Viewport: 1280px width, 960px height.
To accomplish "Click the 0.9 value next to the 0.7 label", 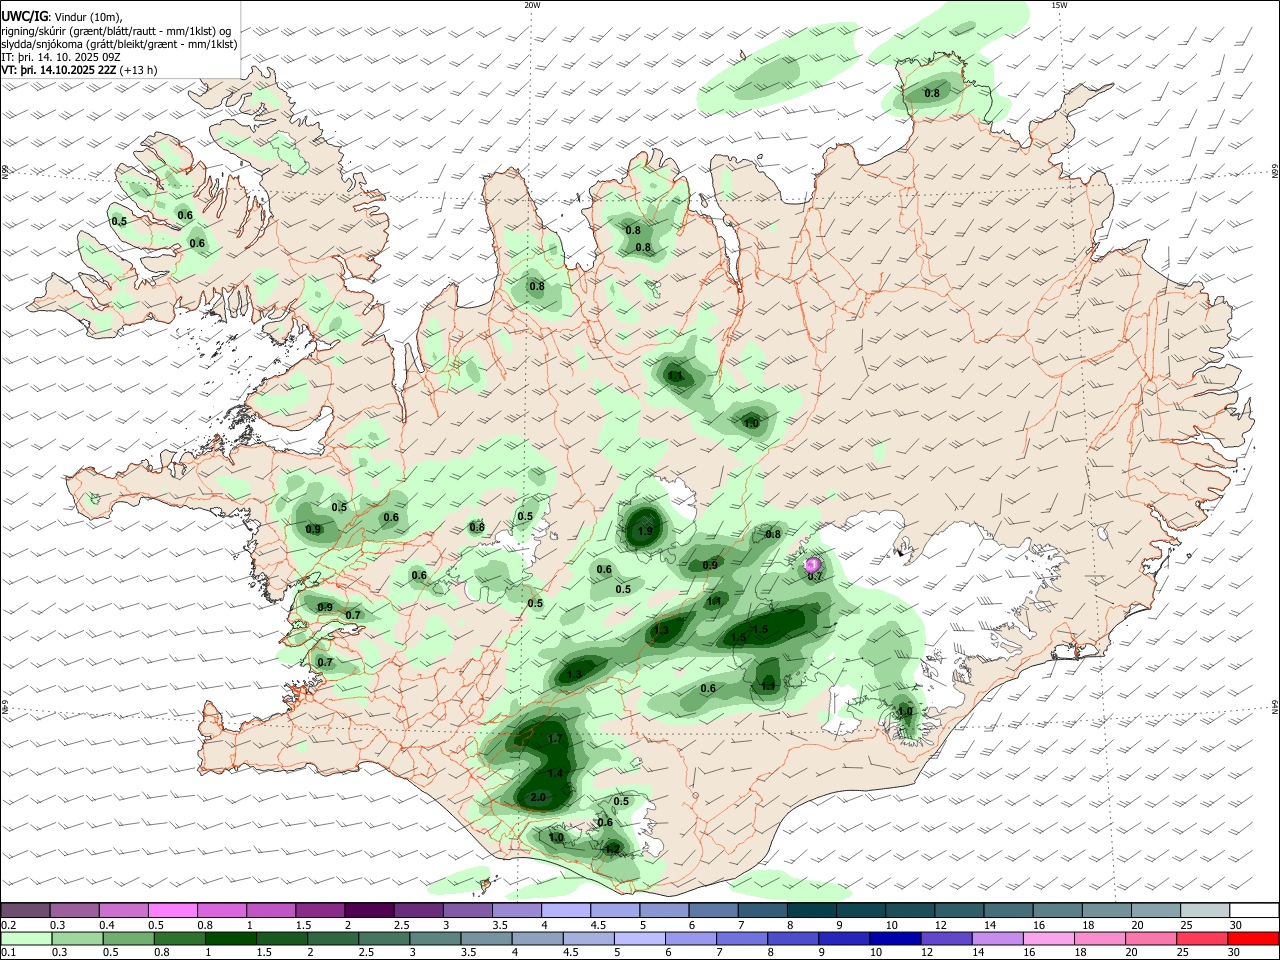I will [x=325, y=607].
